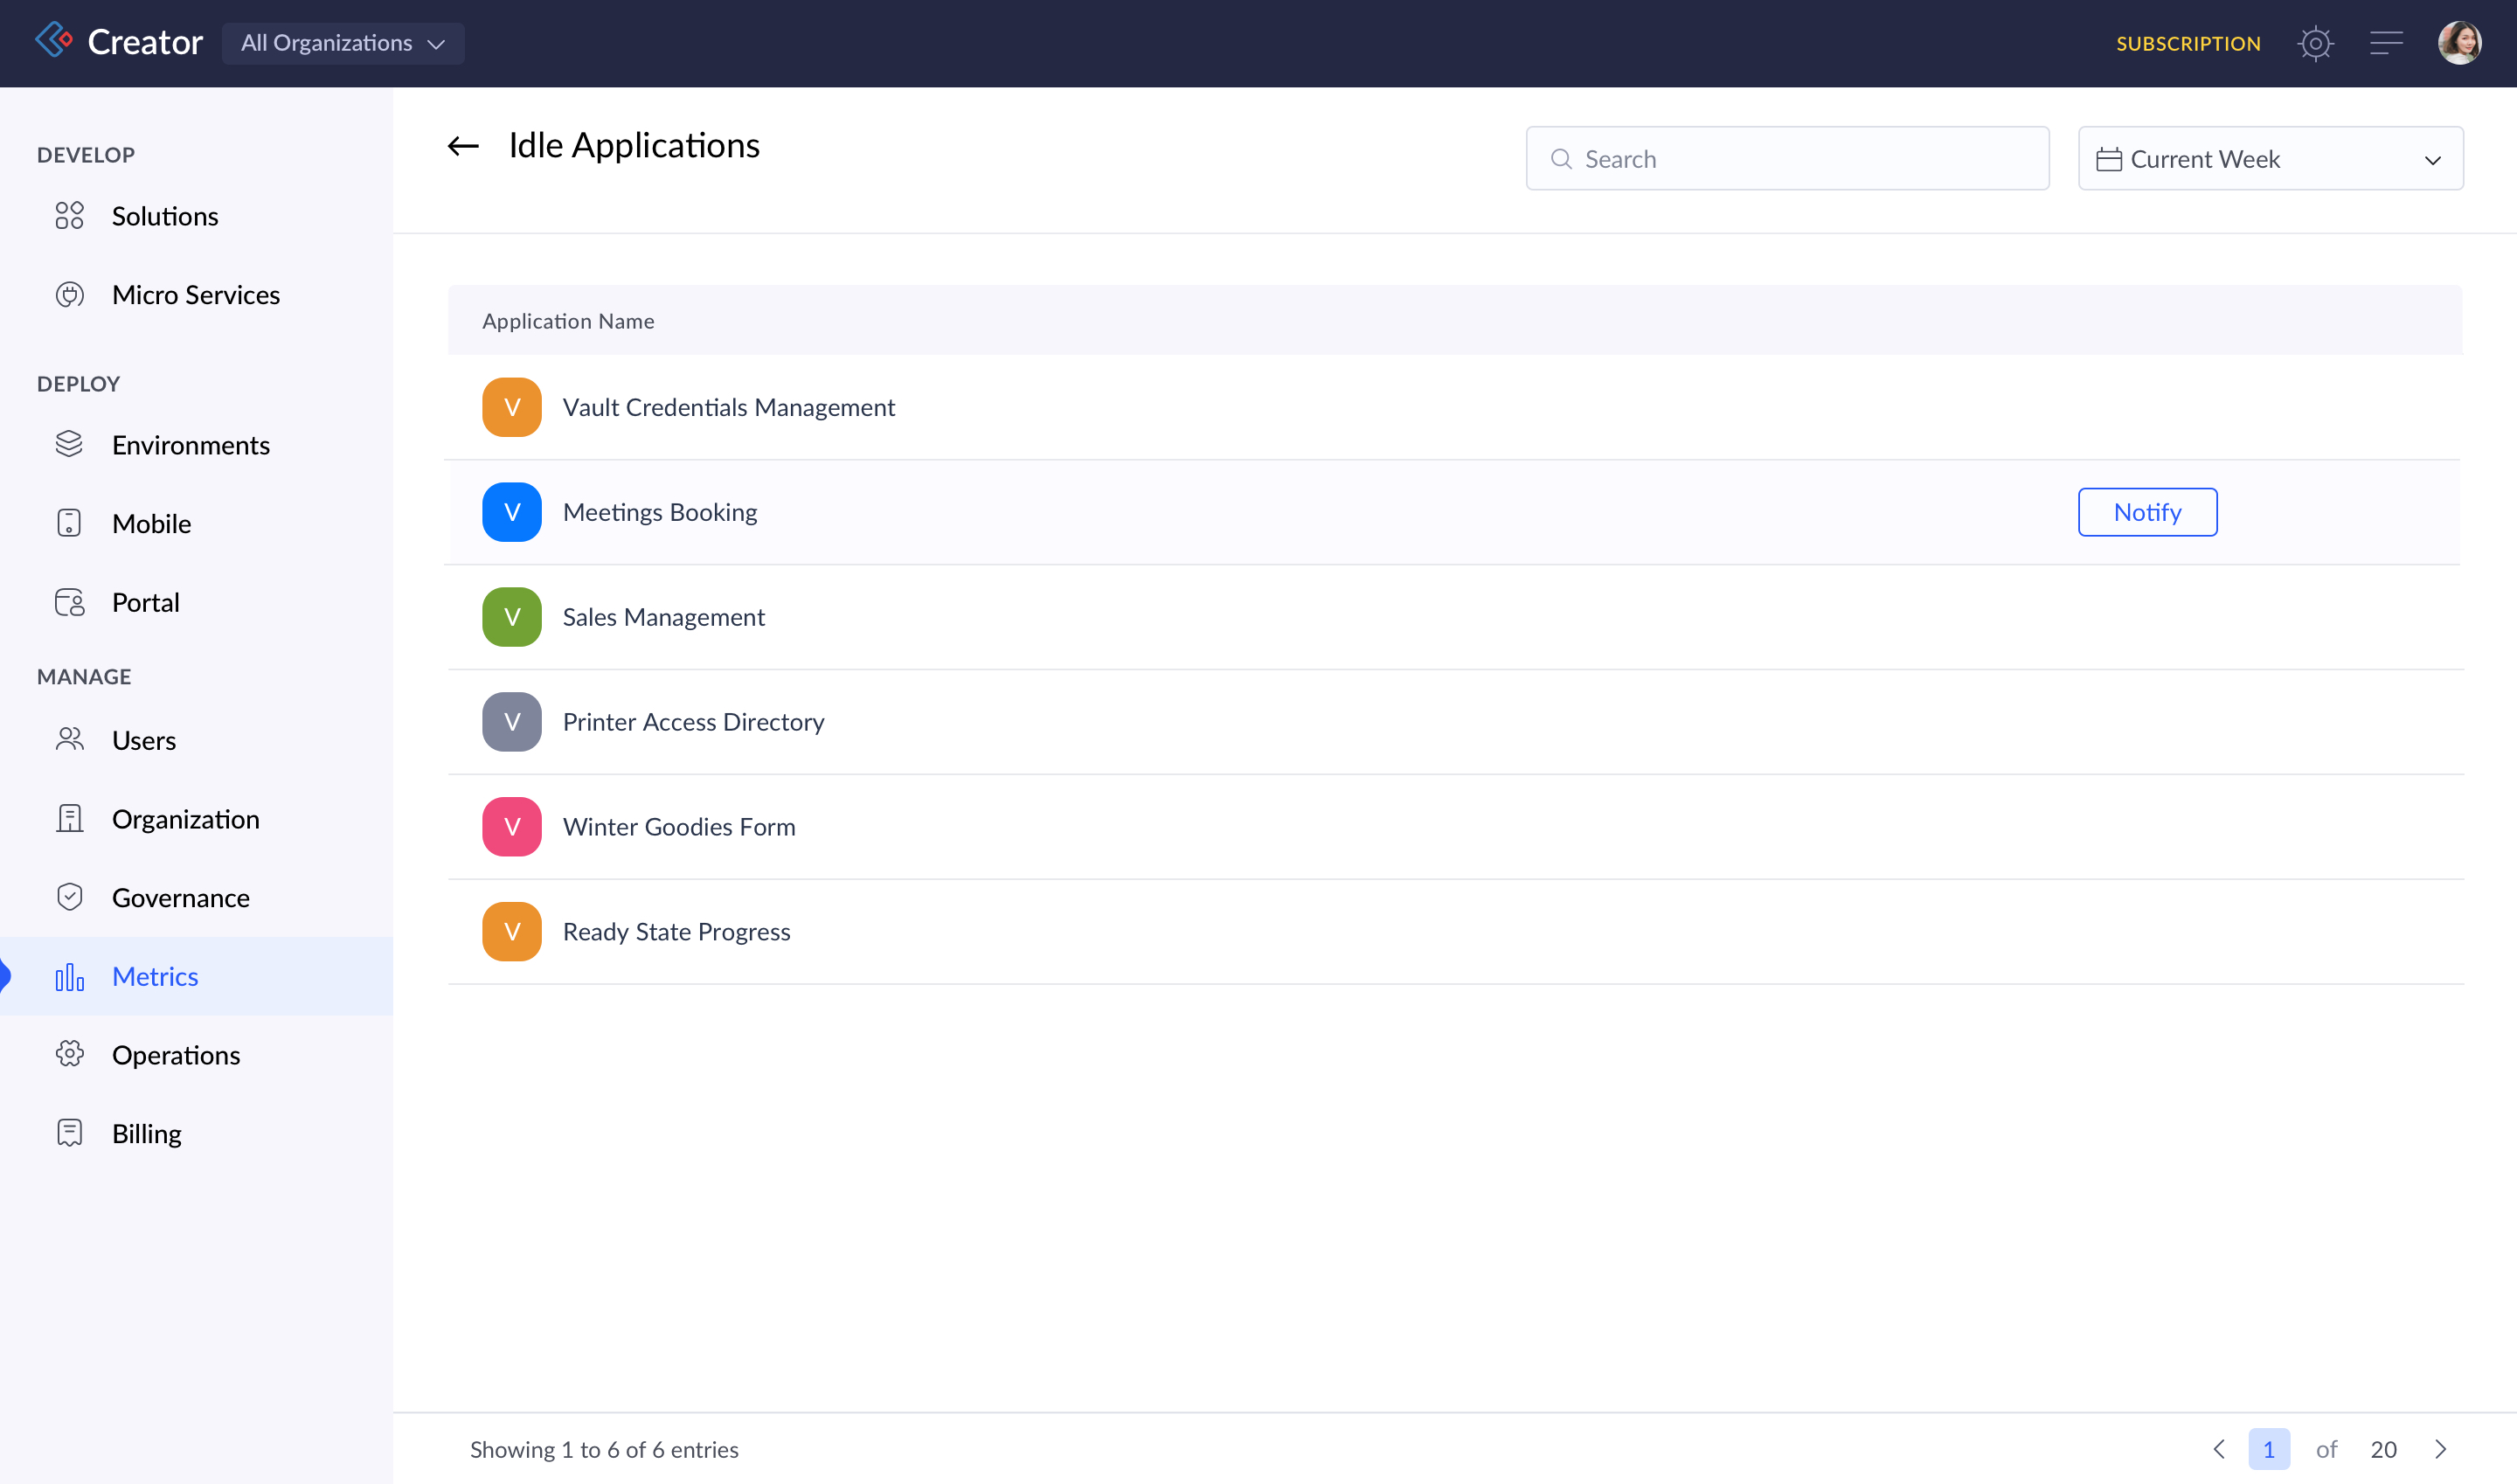Go to previous page with left chevron
The image size is (2517, 1484).
tap(2218, 1449)
